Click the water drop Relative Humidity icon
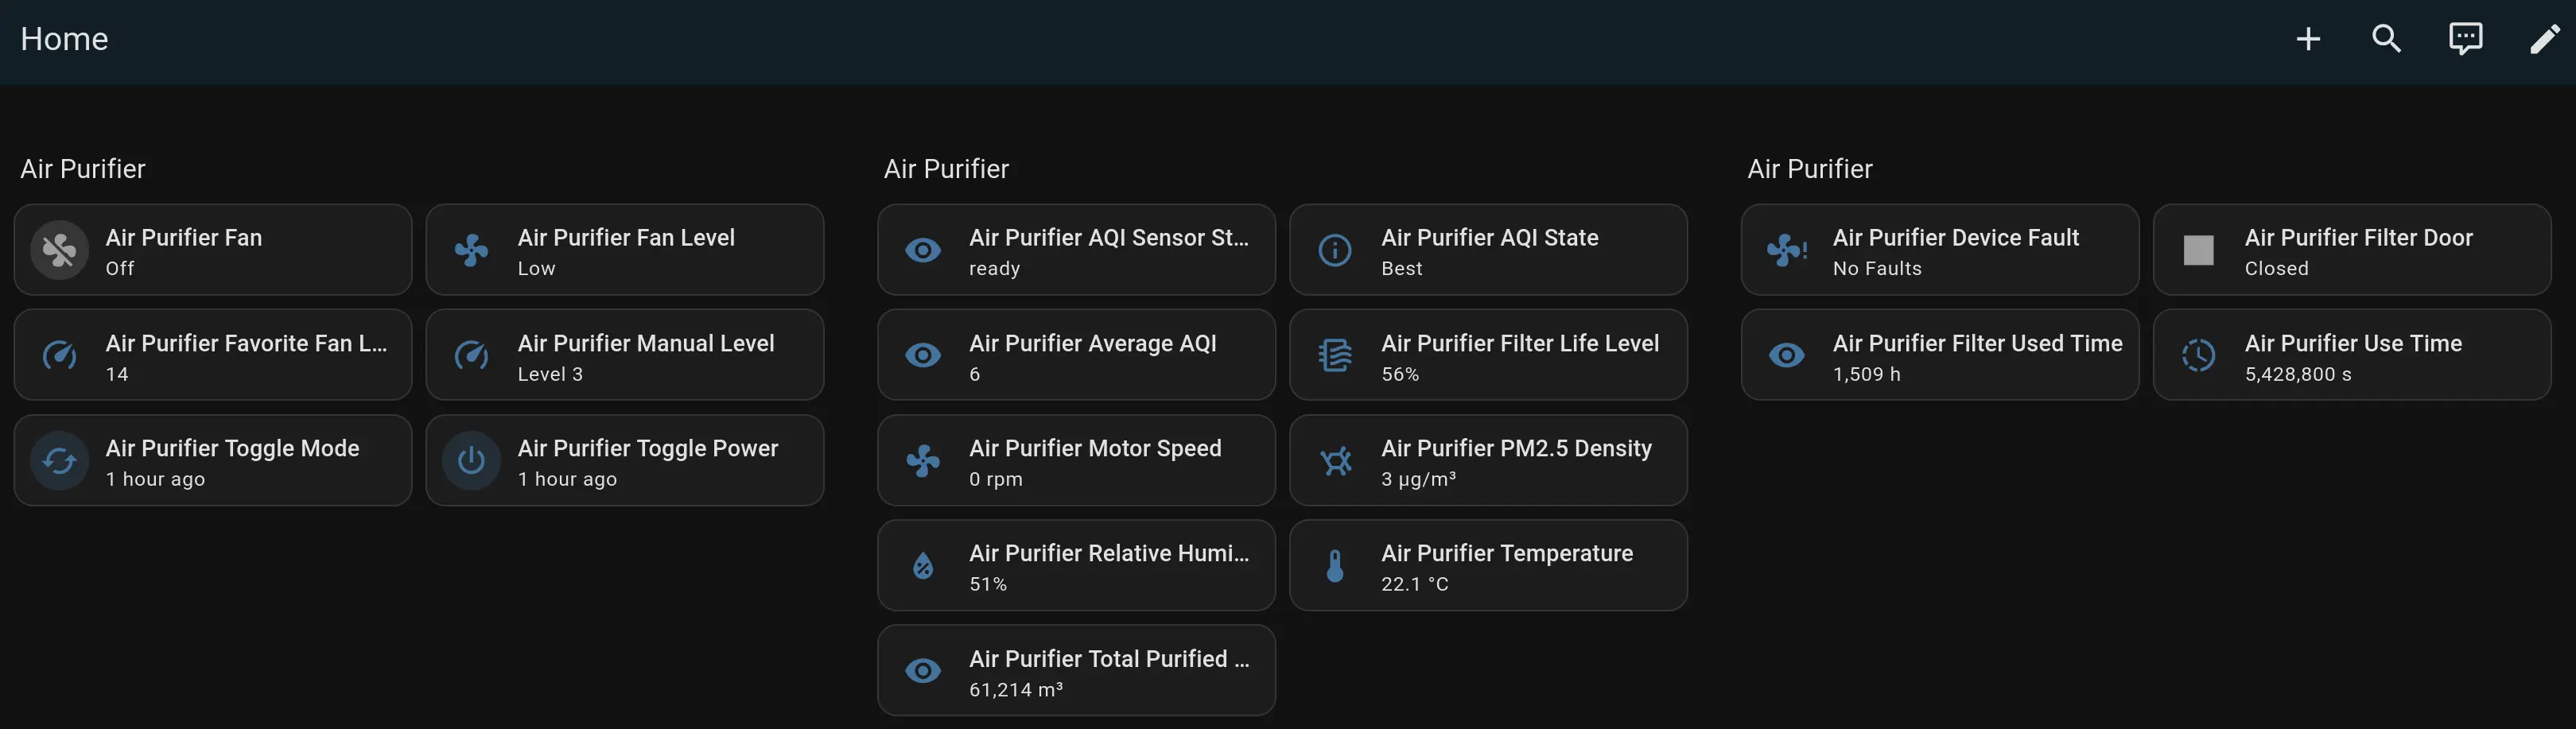Viewport: 2576px width, 729px height. 923,566
